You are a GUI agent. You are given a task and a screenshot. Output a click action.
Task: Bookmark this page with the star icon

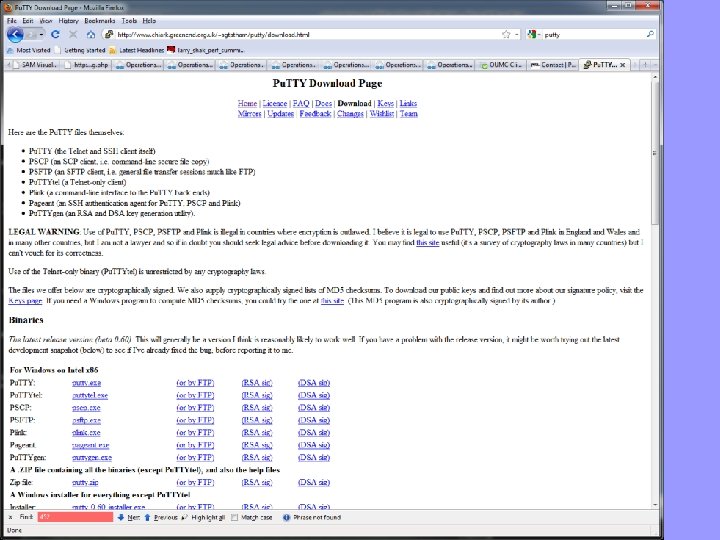coord(506,34)
